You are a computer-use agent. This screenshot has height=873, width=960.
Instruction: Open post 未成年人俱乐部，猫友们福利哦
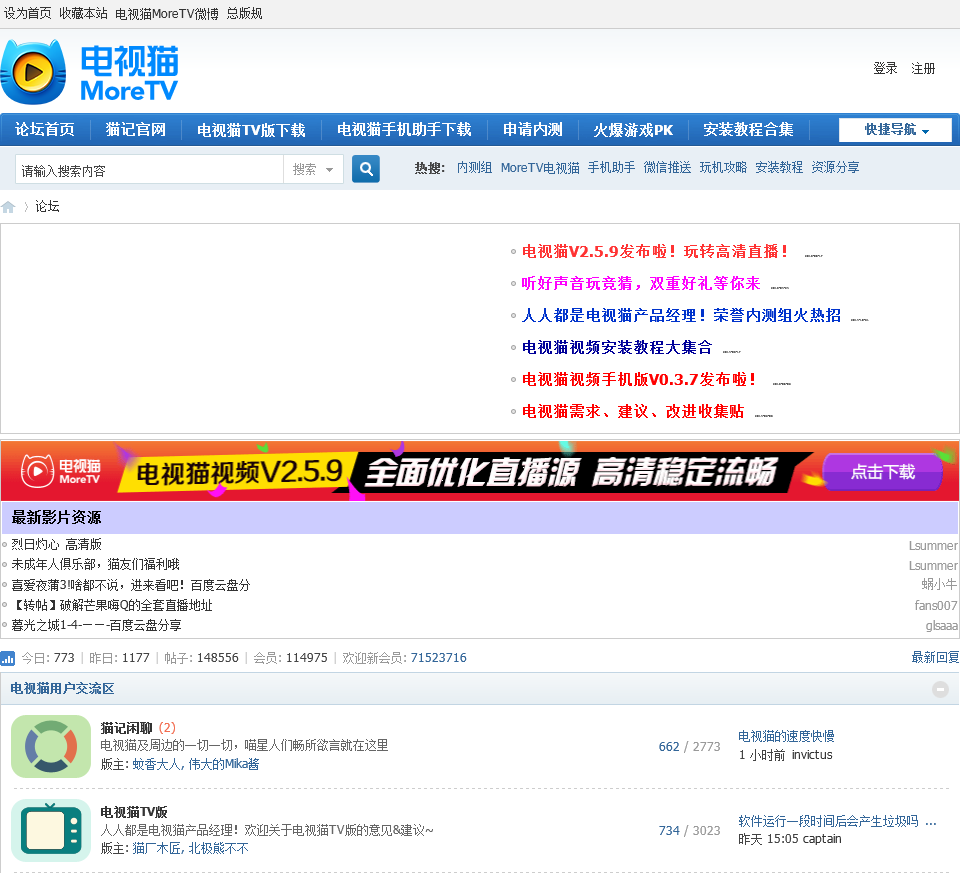(x=96, y=564)
